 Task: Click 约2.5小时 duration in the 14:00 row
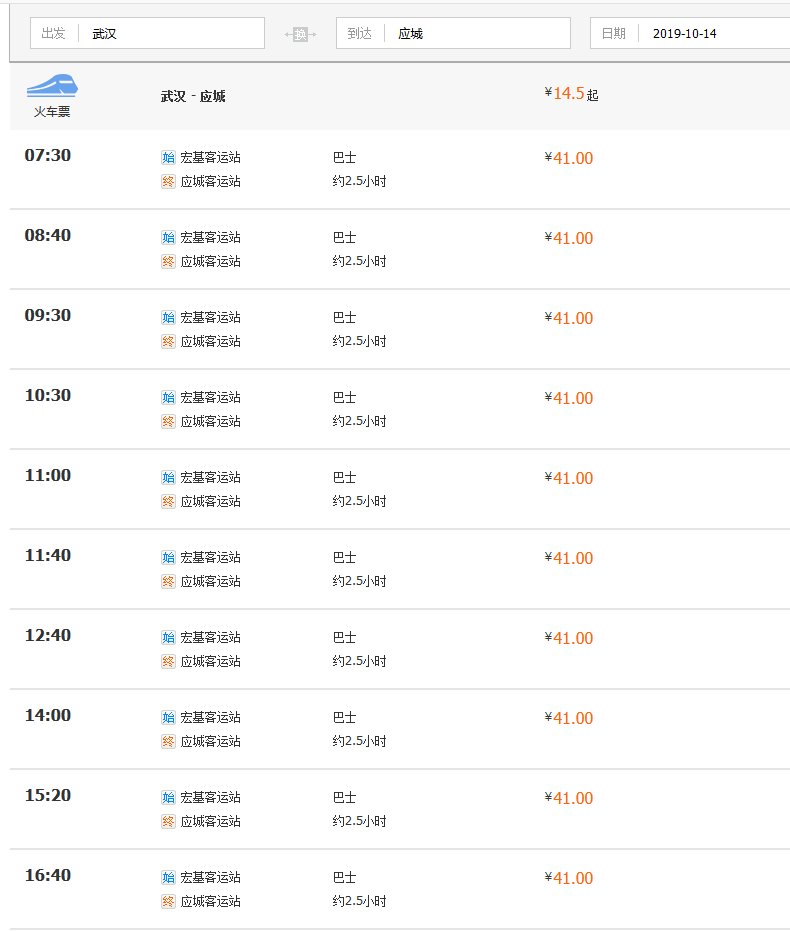[x=360, y=742]
